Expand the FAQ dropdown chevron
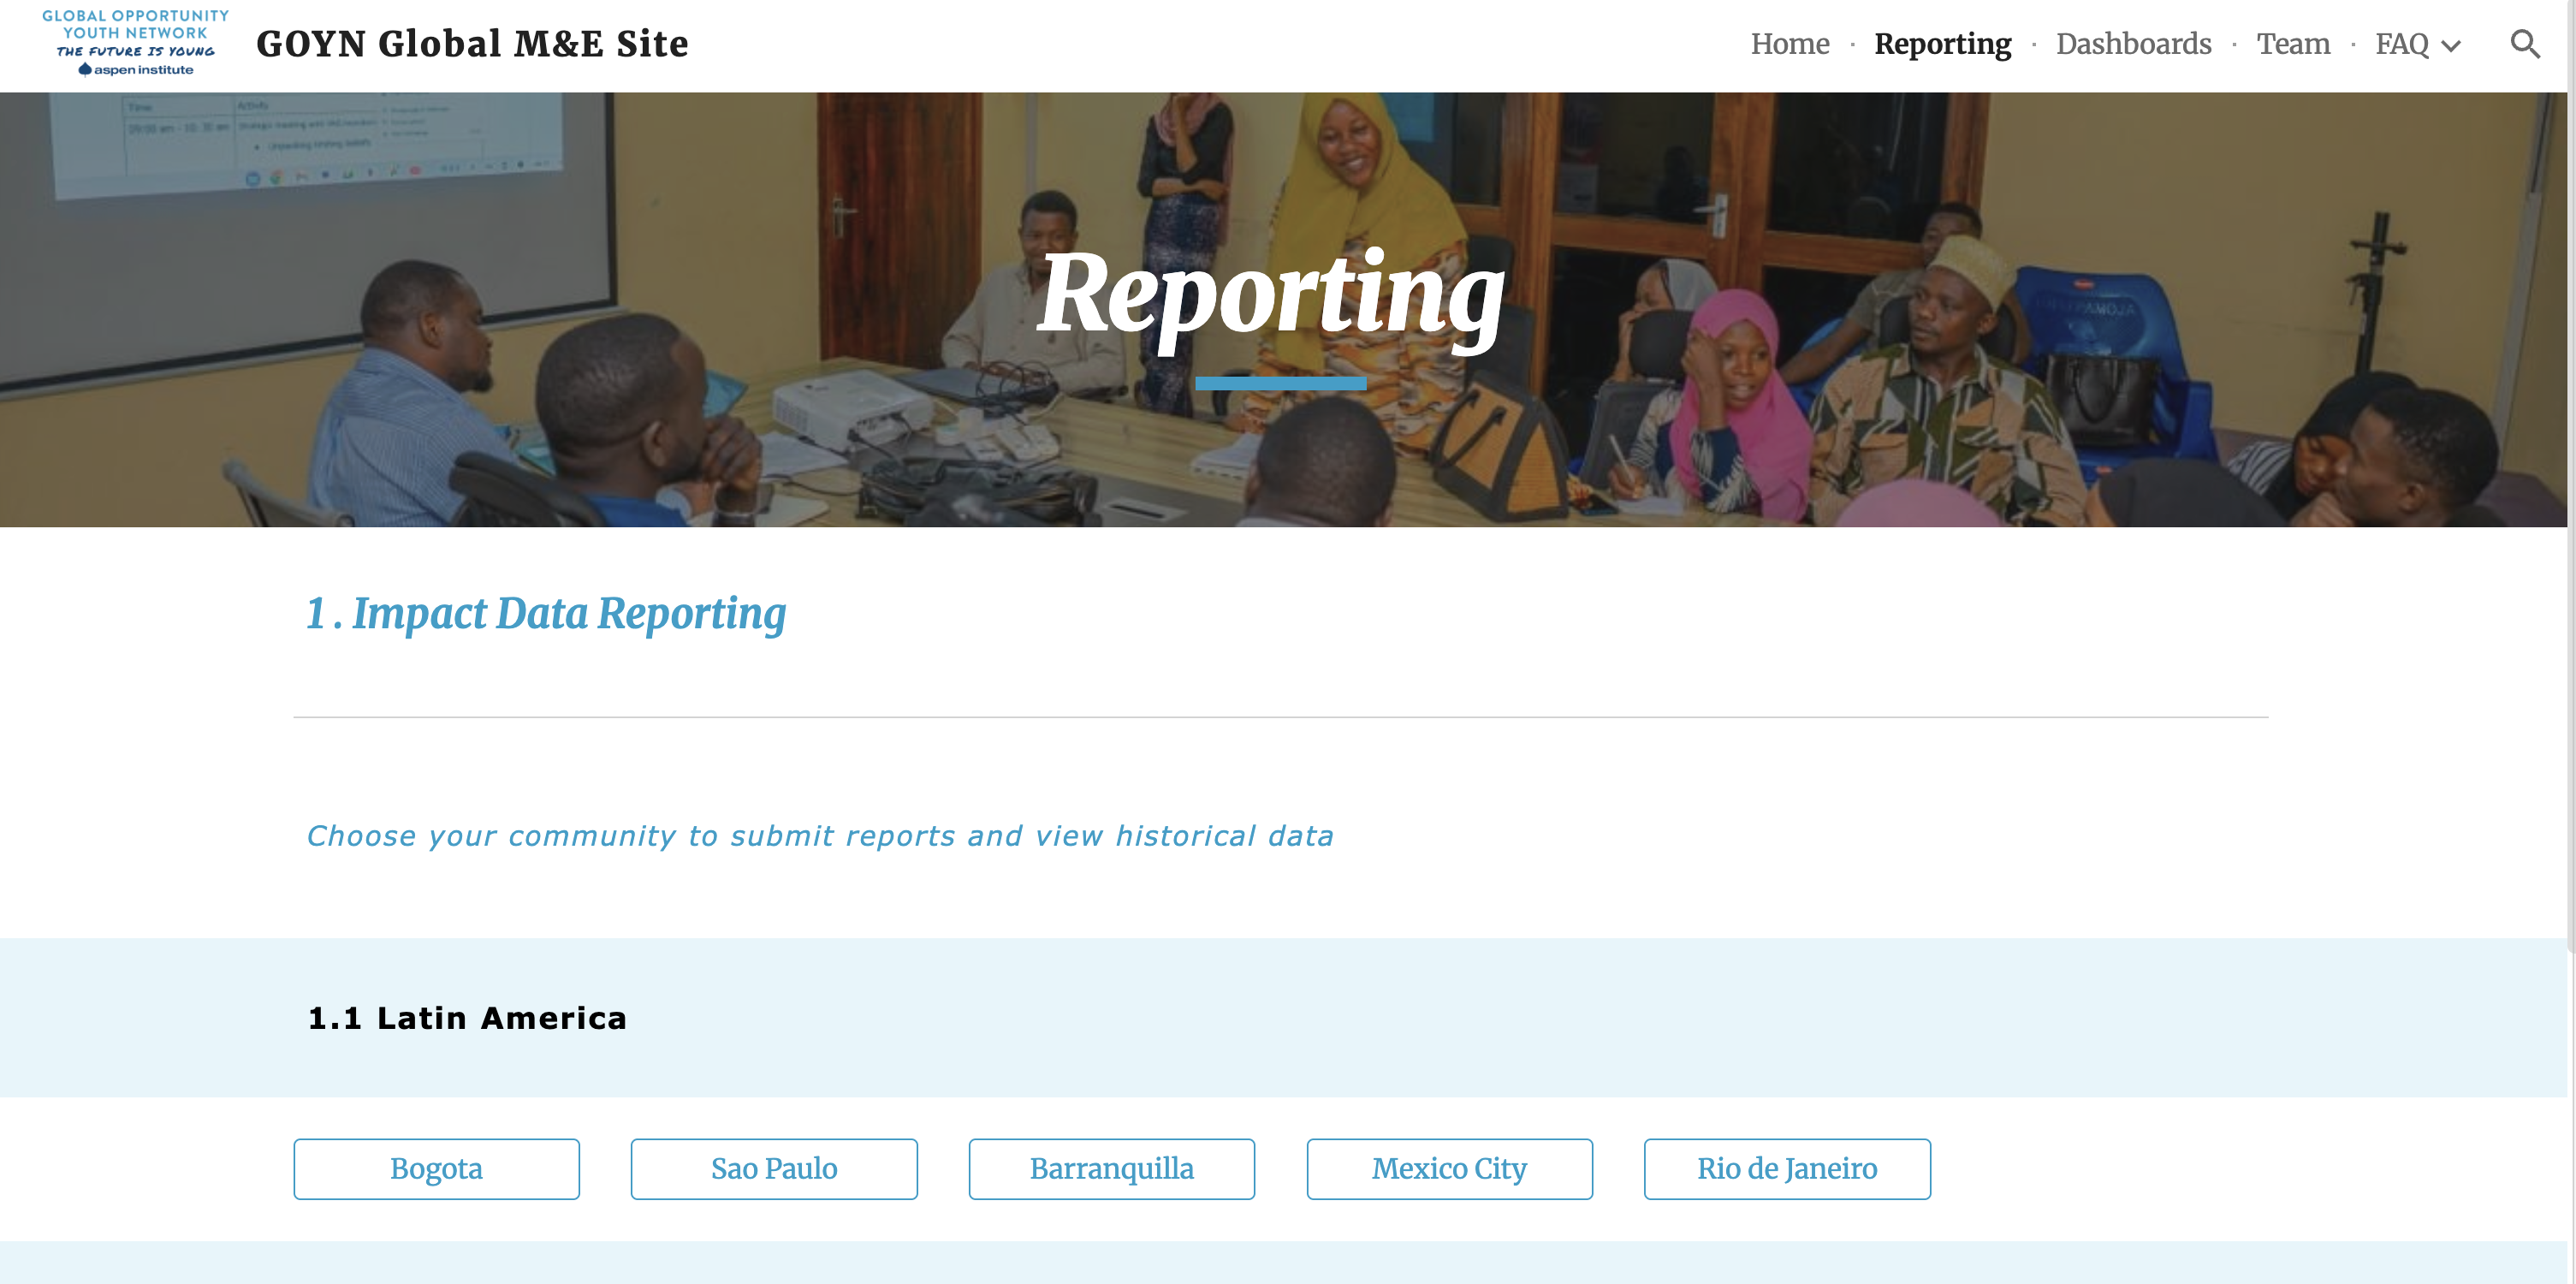 point(2451,46)
